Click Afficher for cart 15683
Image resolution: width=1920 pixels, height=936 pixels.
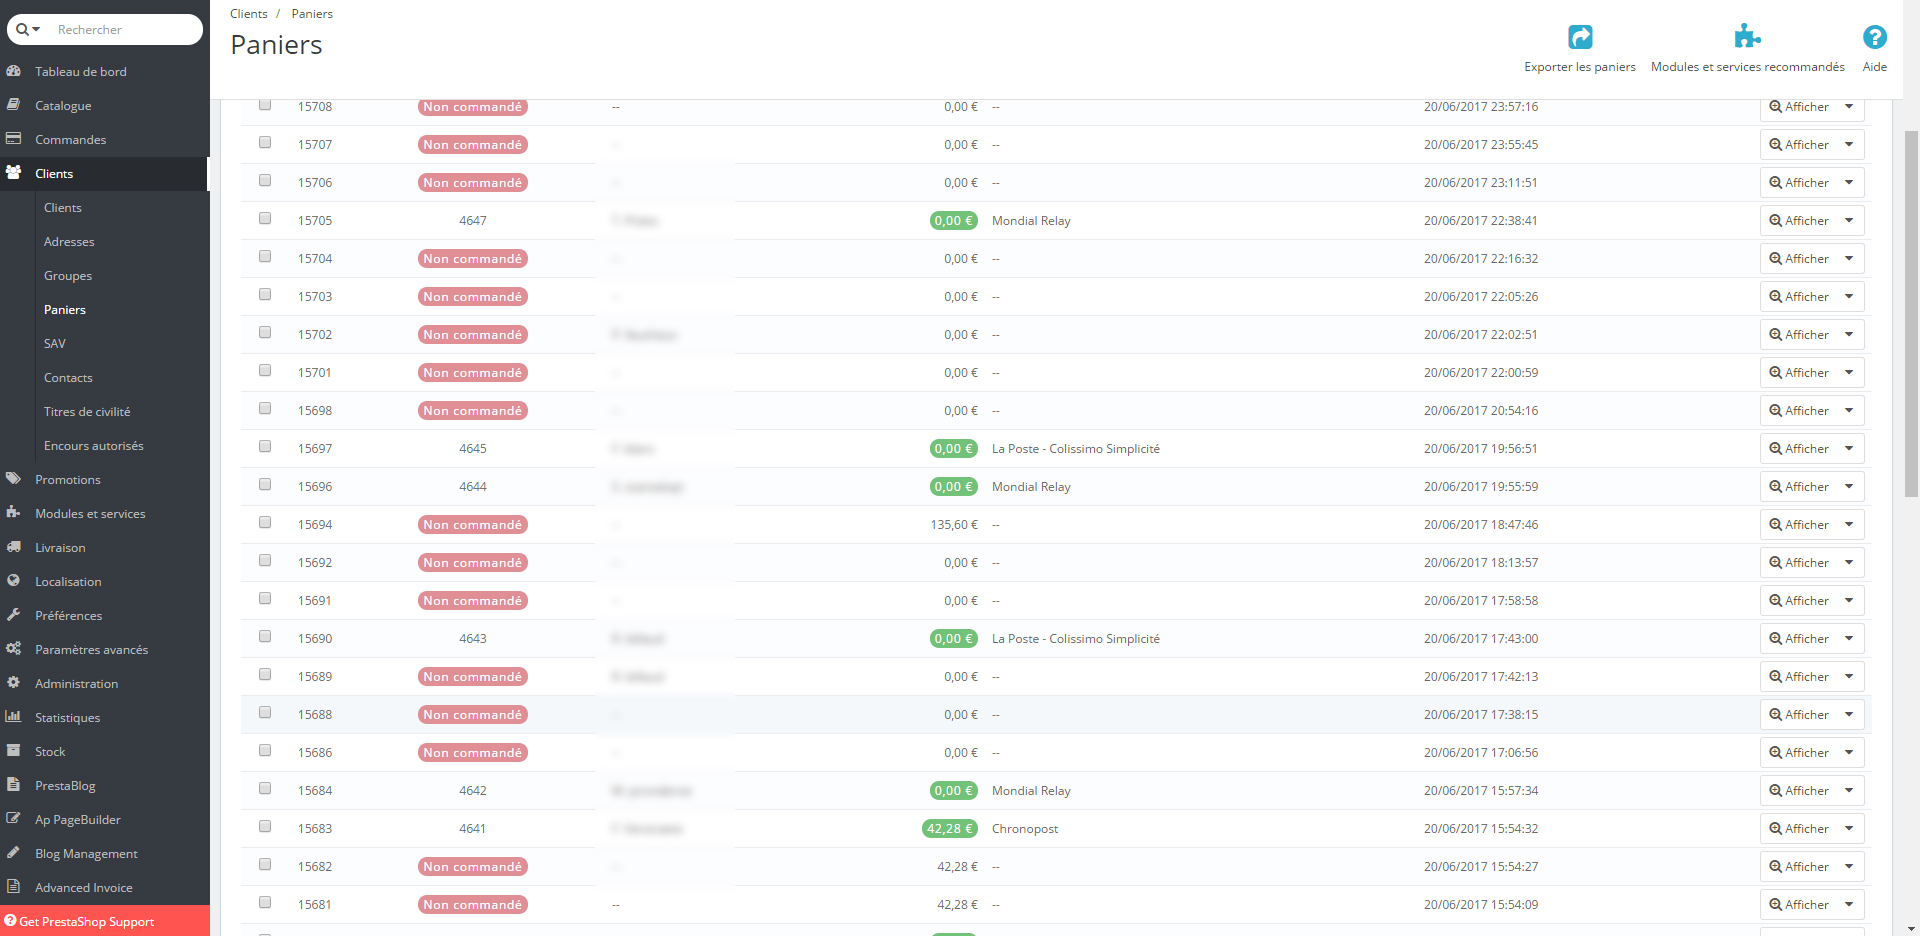1799,829
